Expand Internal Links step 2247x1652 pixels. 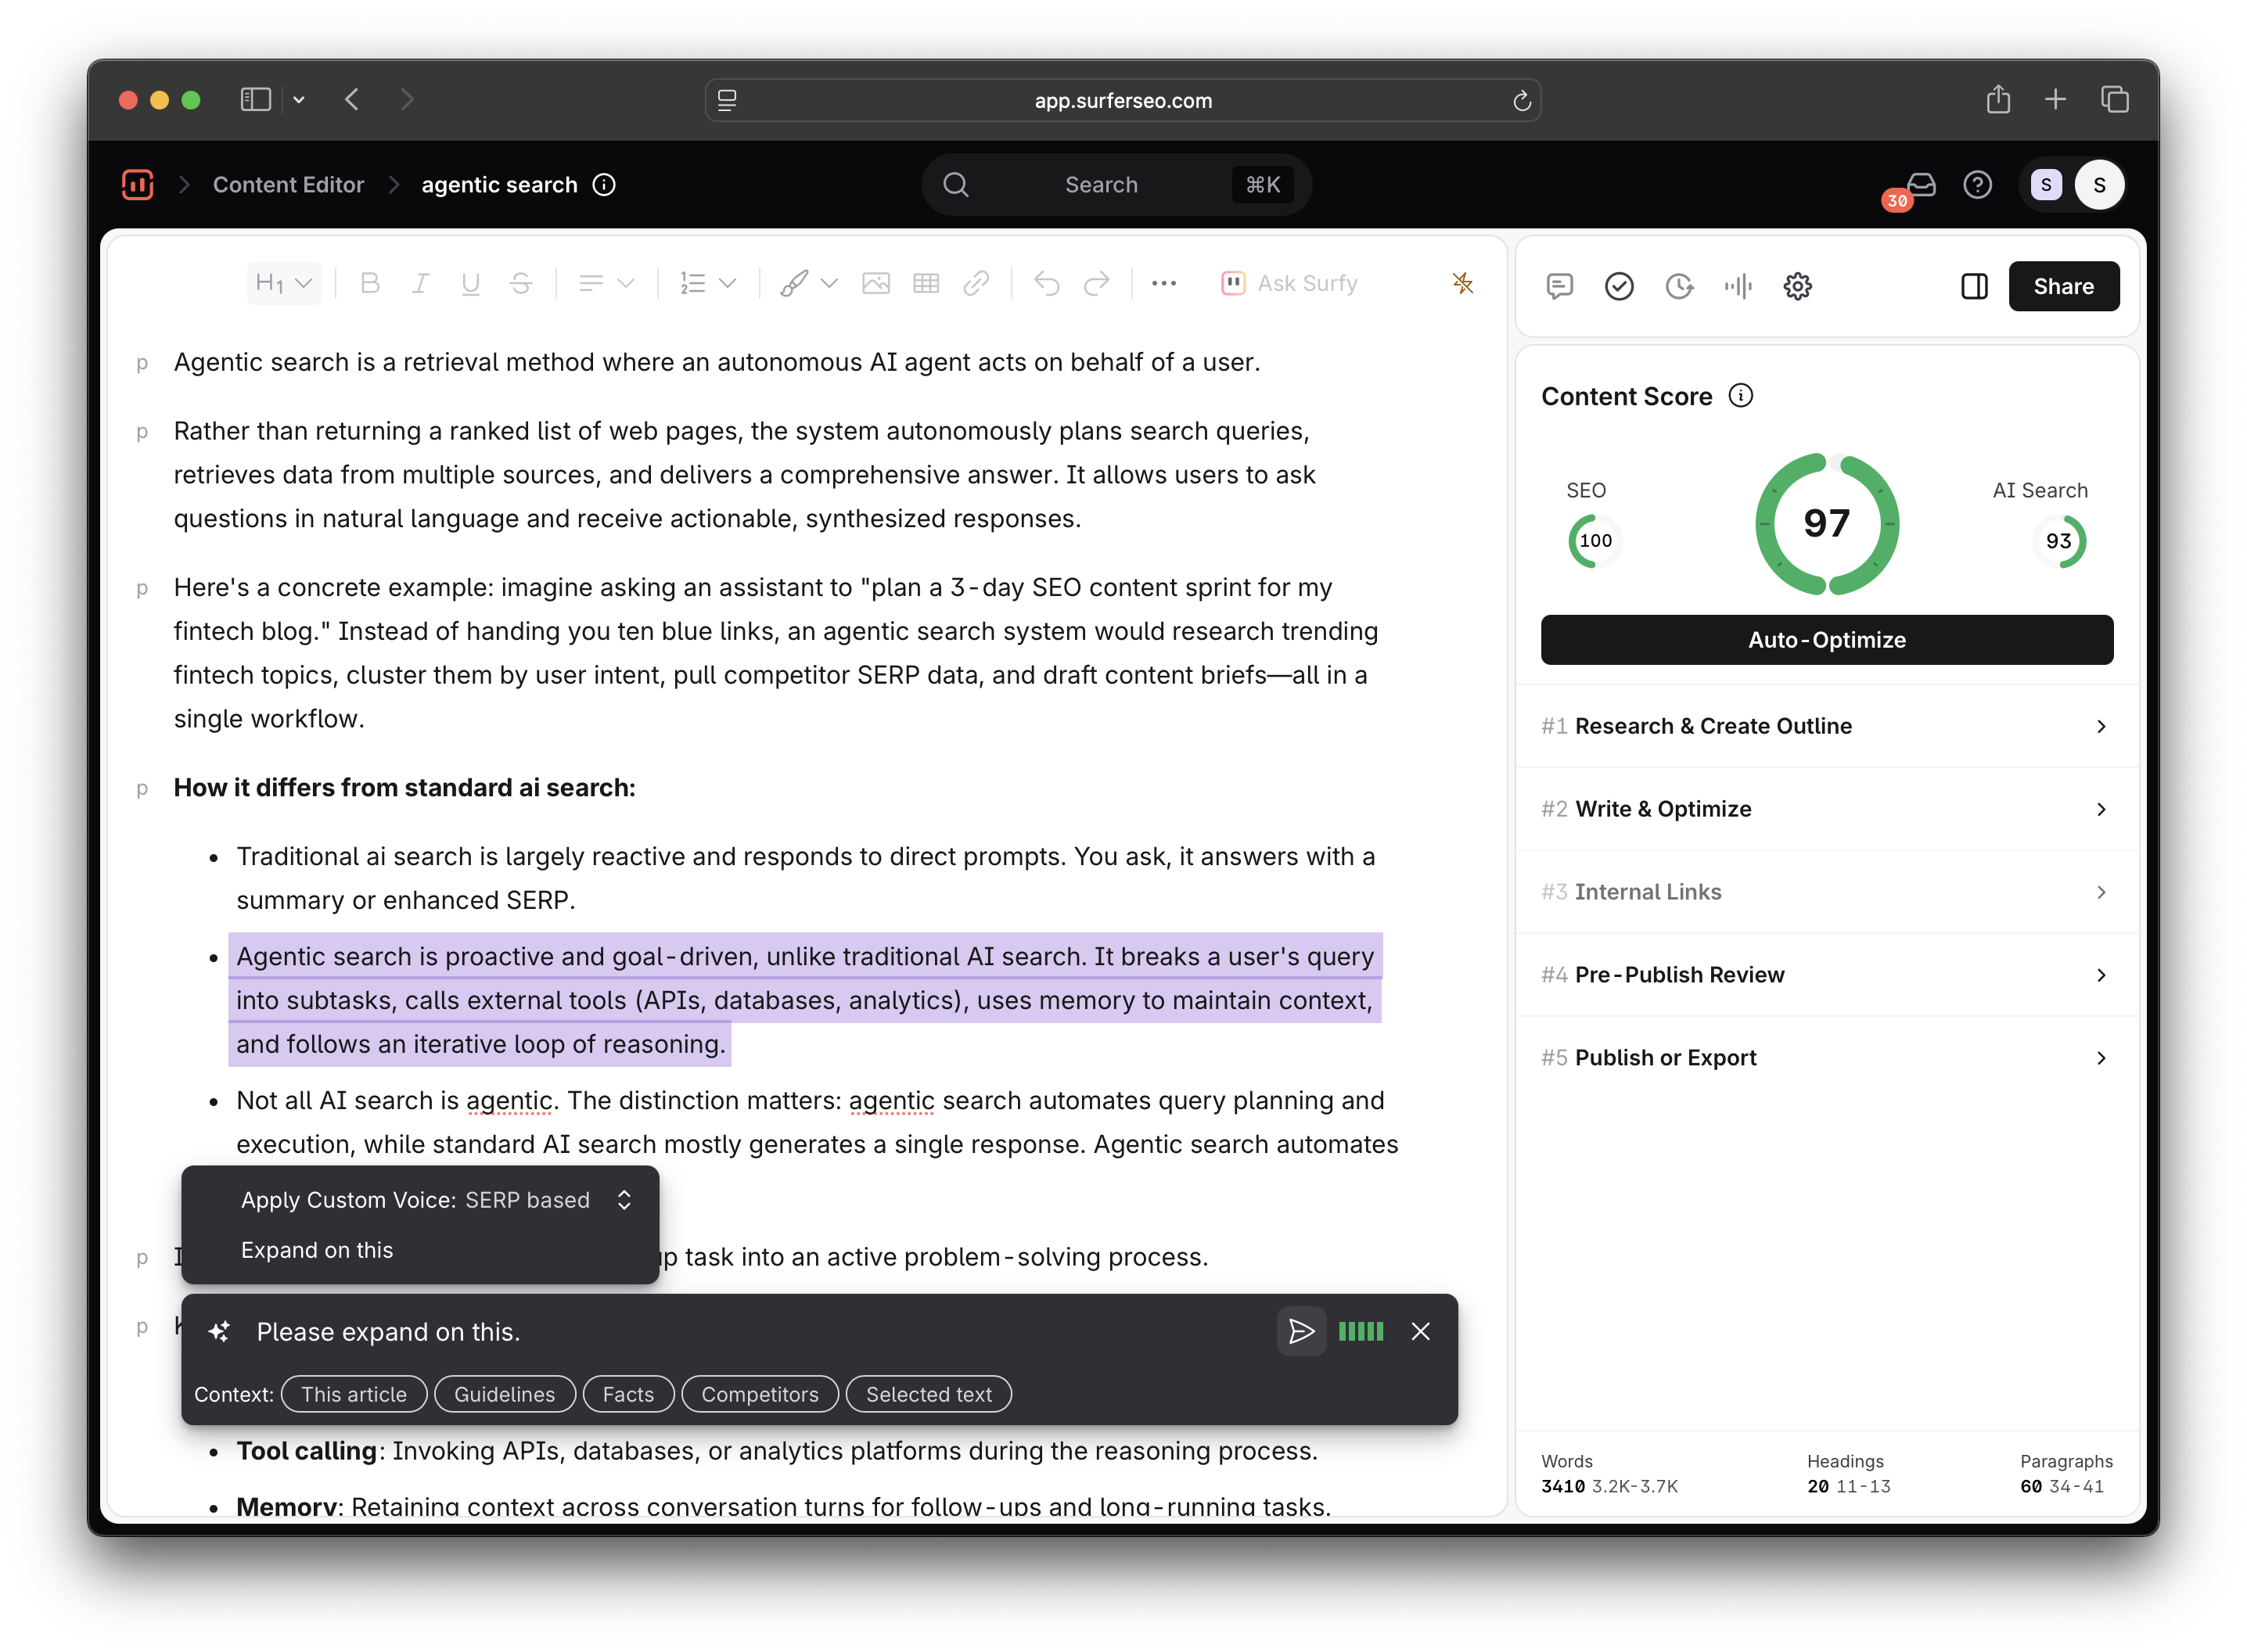(1827, 892)
